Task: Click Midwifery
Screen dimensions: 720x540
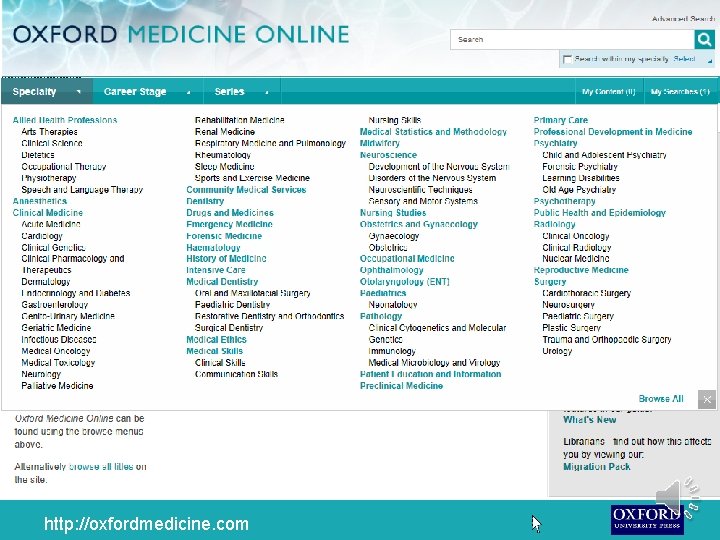Action: pos(380,143)
